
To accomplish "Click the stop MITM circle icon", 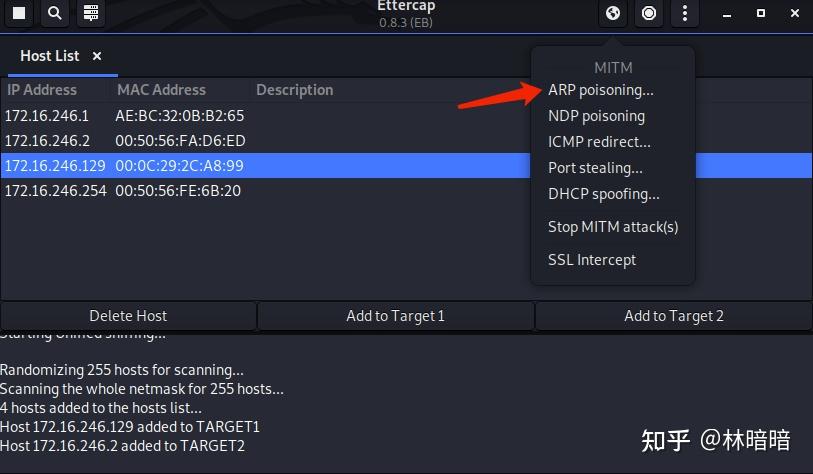I will tap(649, 13).
